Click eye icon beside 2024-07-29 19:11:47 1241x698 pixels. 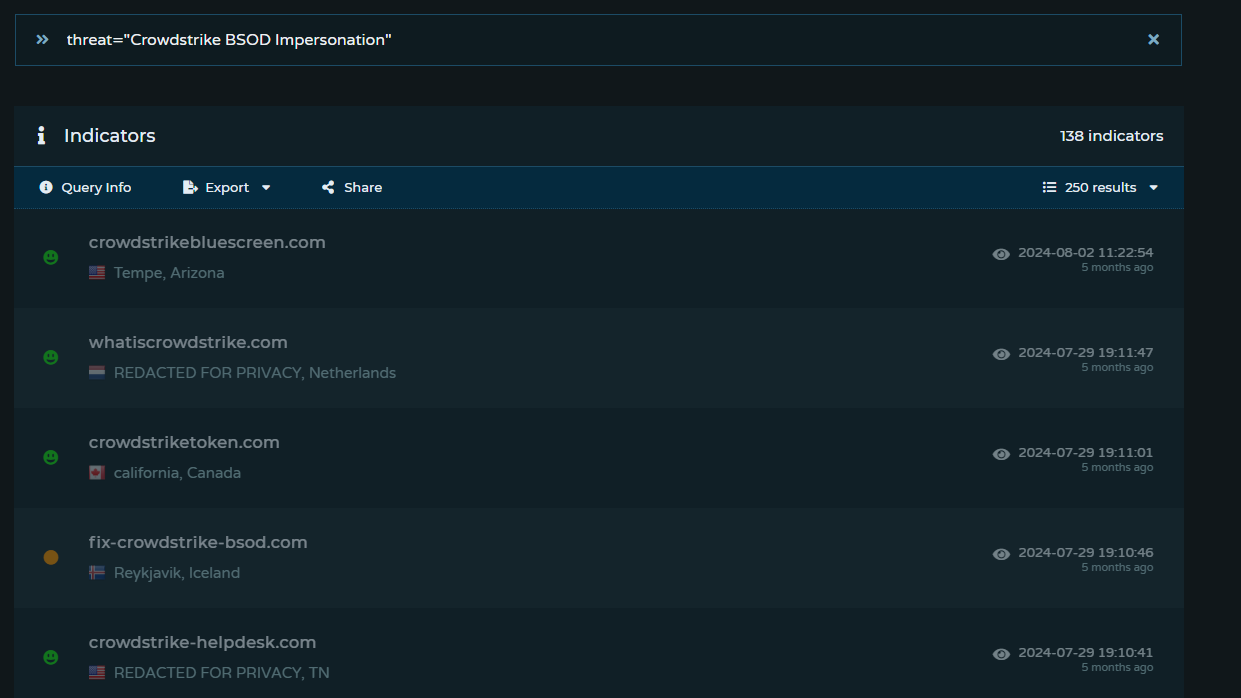click(x=1001, y=354)
